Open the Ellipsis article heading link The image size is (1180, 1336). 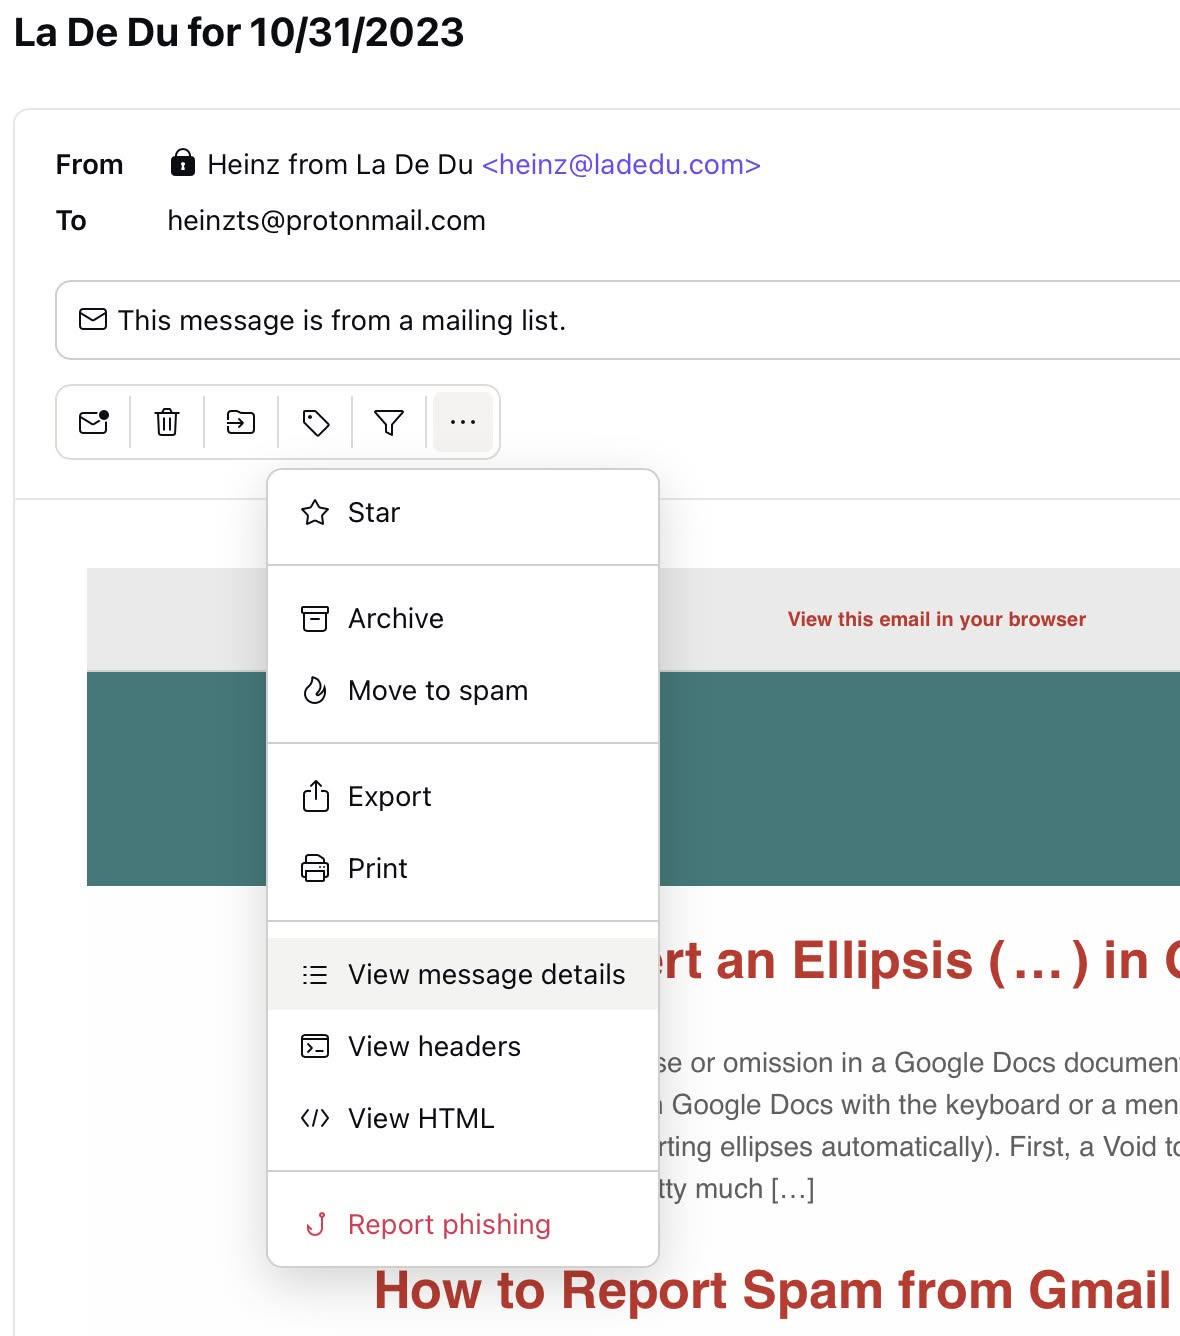[918, 961]
